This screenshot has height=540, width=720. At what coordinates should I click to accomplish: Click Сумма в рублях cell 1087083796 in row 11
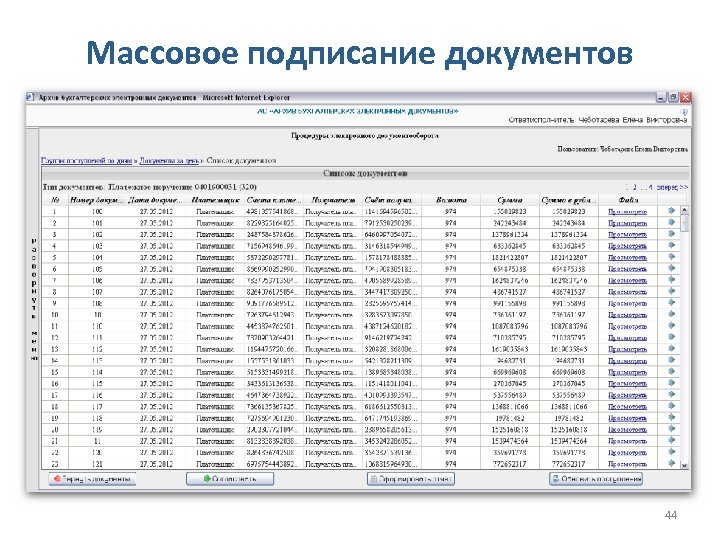tap(568, 326)
